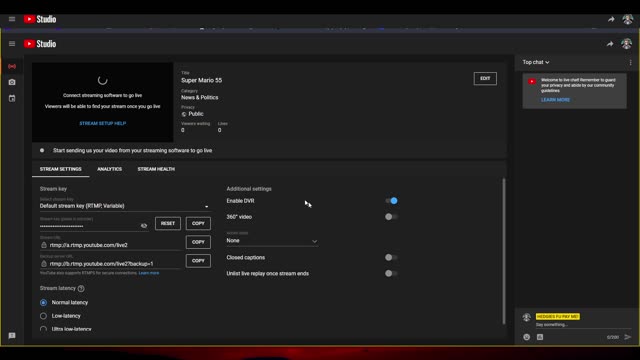Click the Say something chat input
Screen dimensions: 640x360
coord(583,325)
